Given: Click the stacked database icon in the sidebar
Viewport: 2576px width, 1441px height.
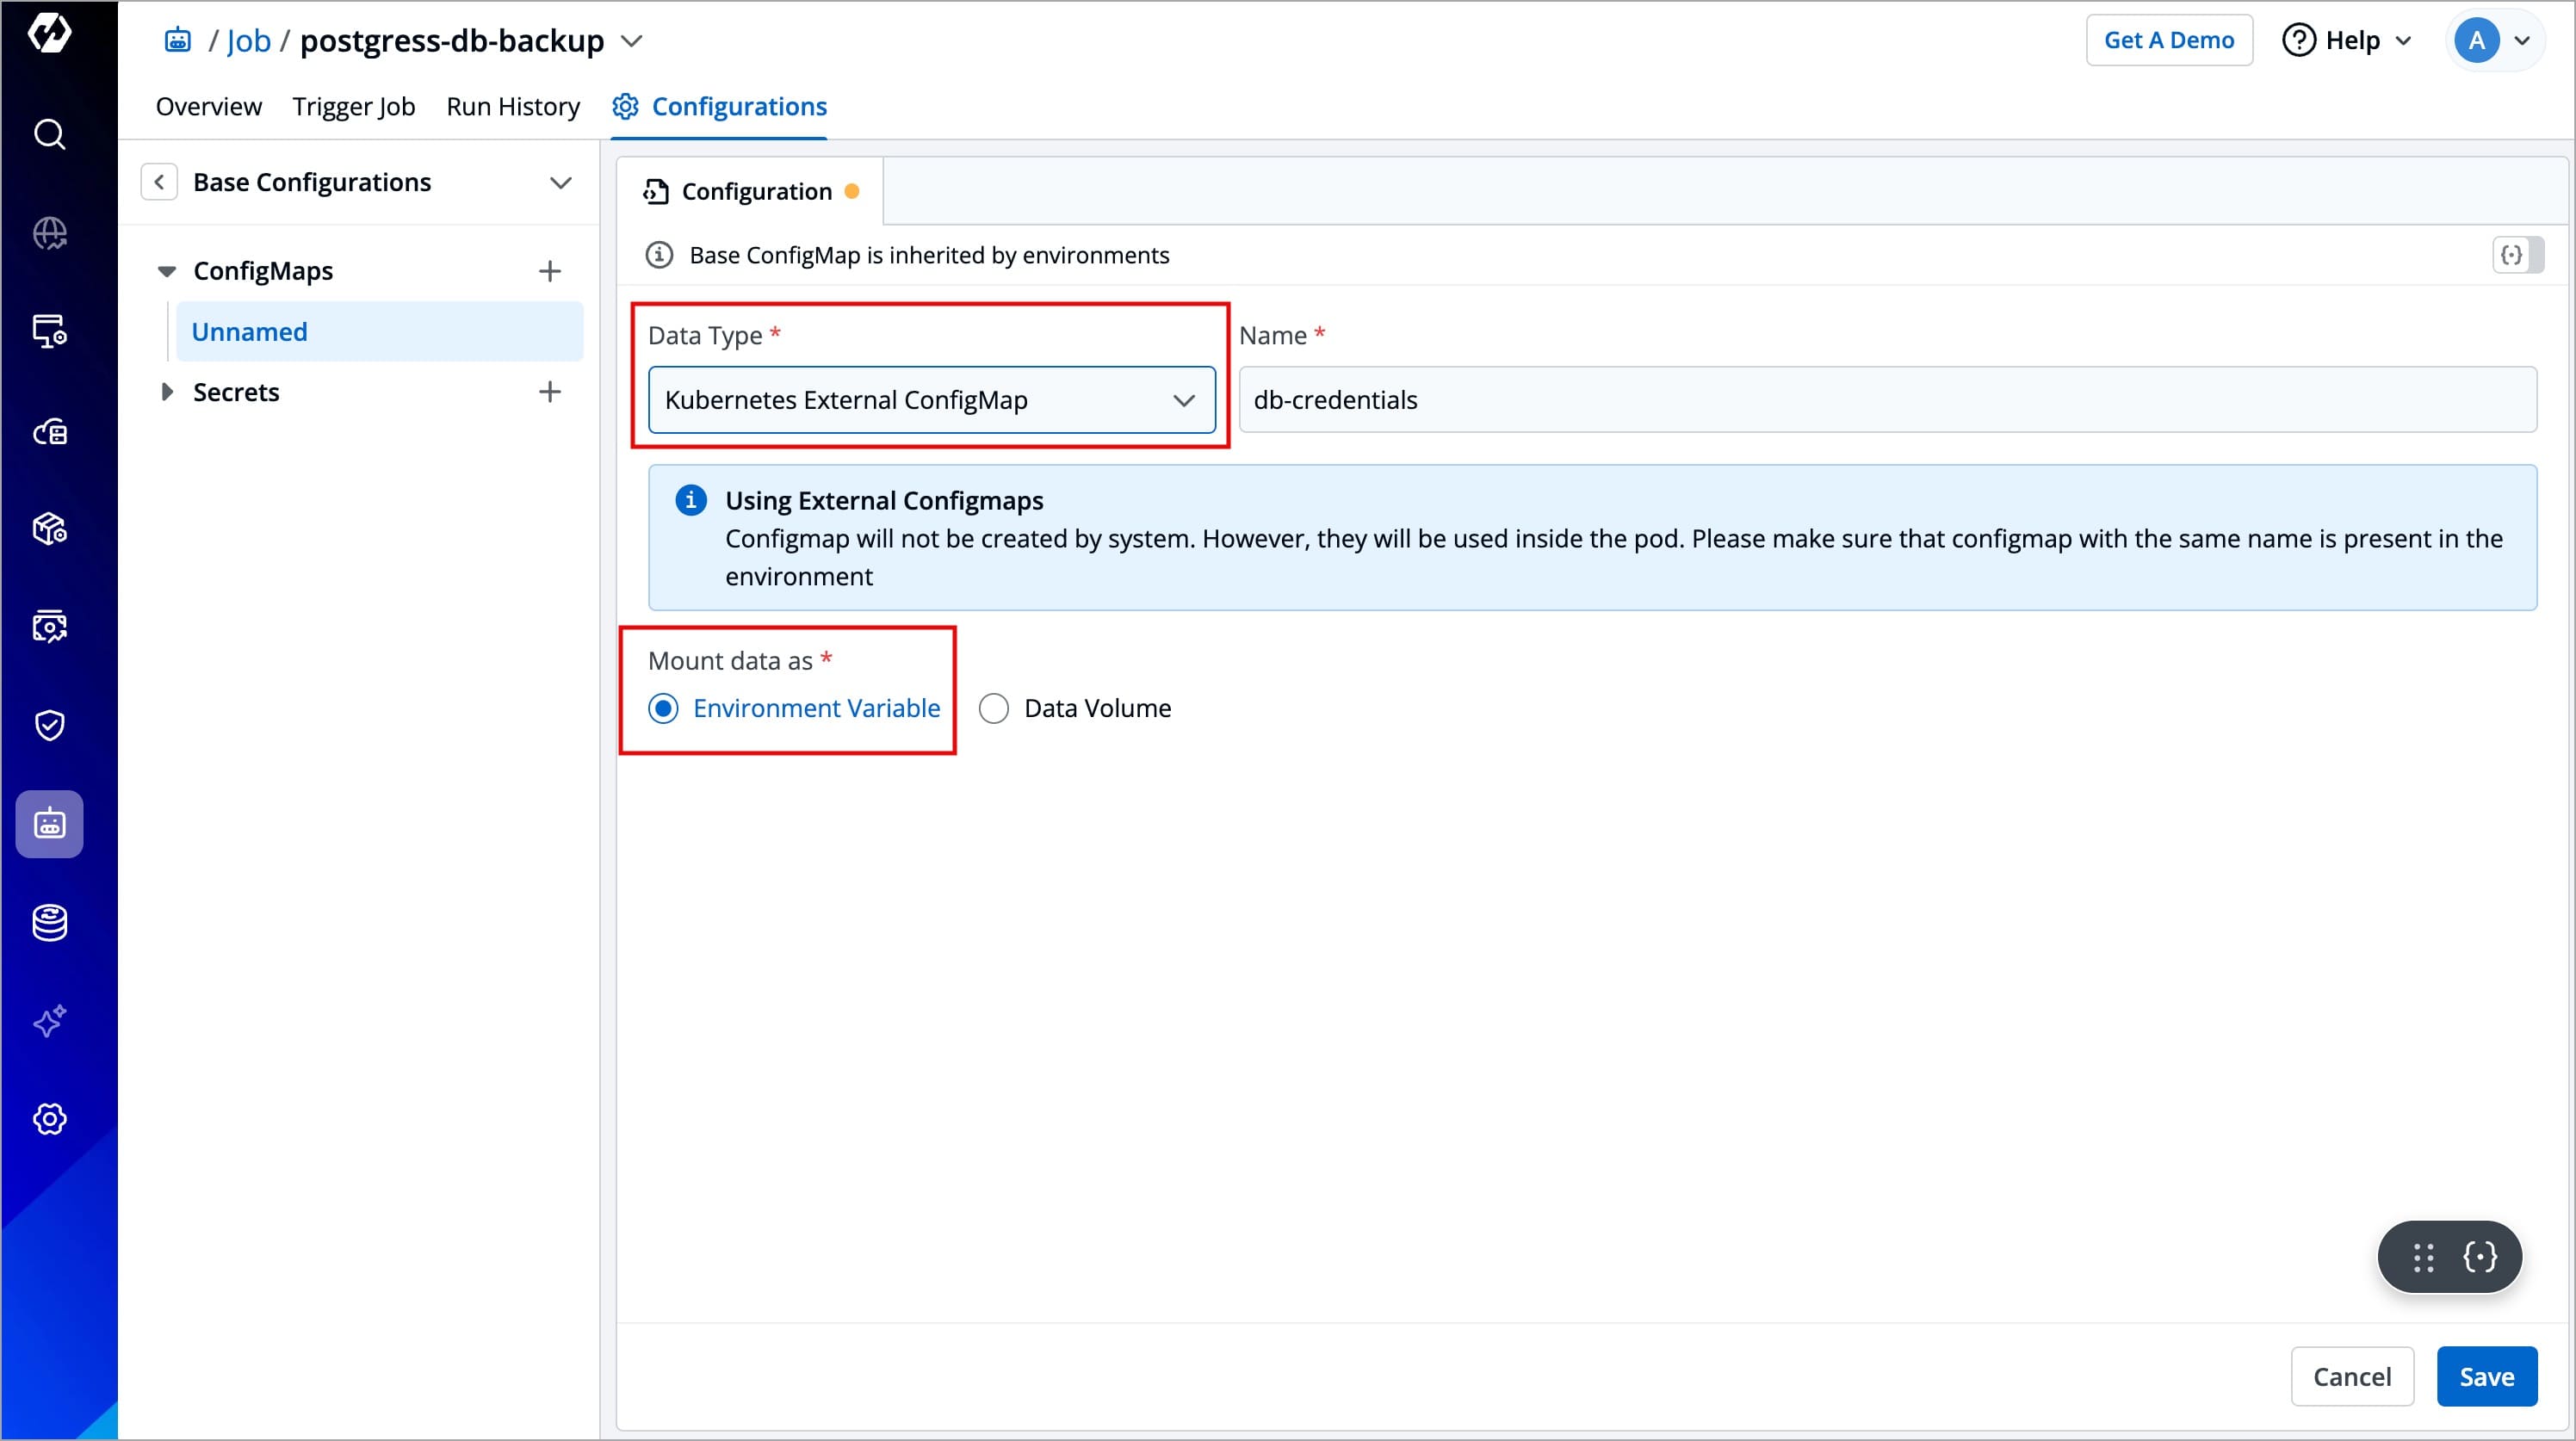Looking at the screenshot, I should (x=49, y=923).
